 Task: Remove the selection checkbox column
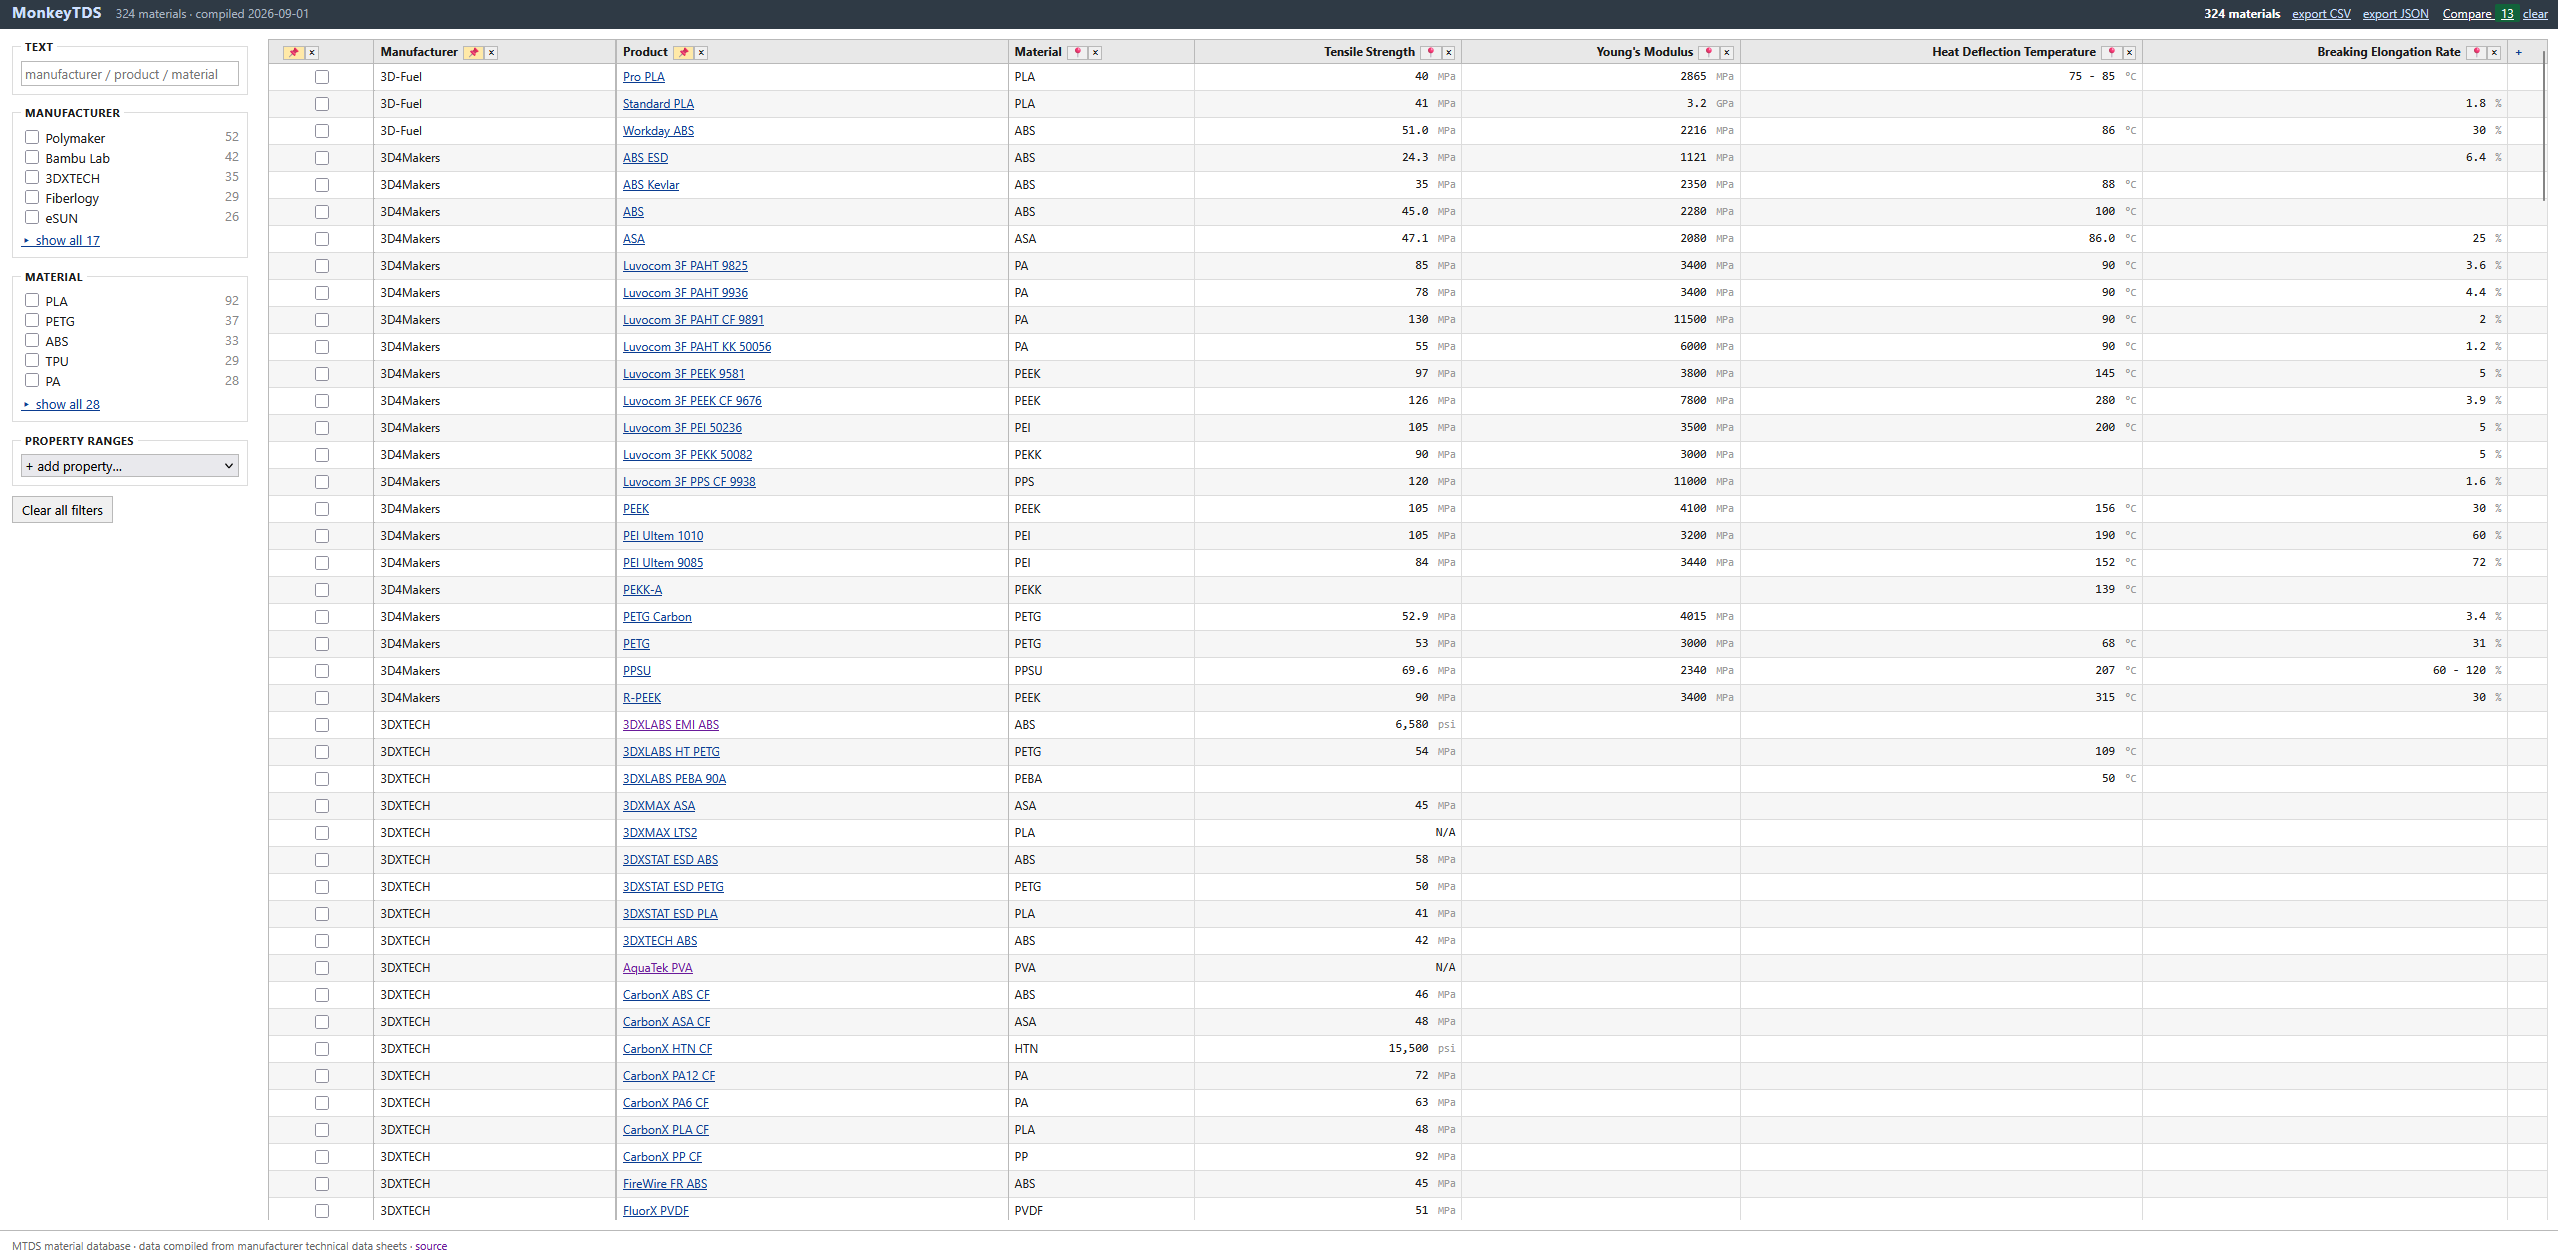click(x=312, y=52)
